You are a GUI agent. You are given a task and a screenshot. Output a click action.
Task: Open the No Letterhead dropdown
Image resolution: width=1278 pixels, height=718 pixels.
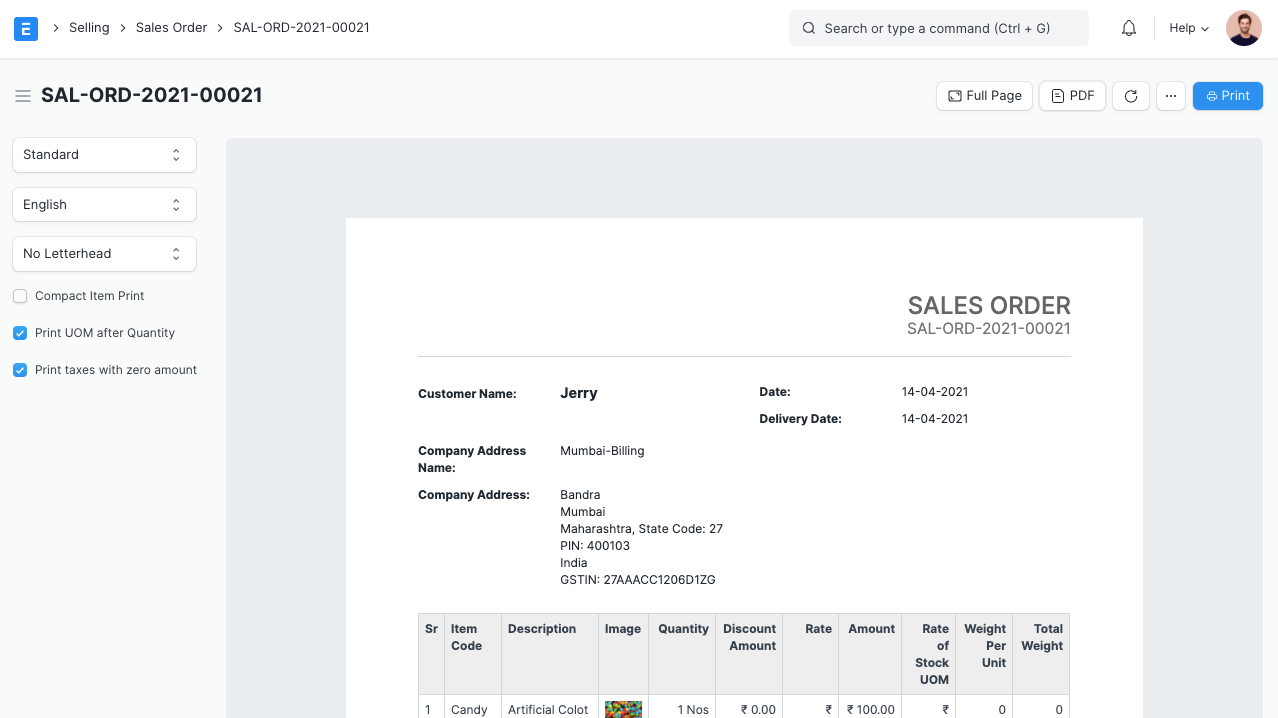pos(104,253)
